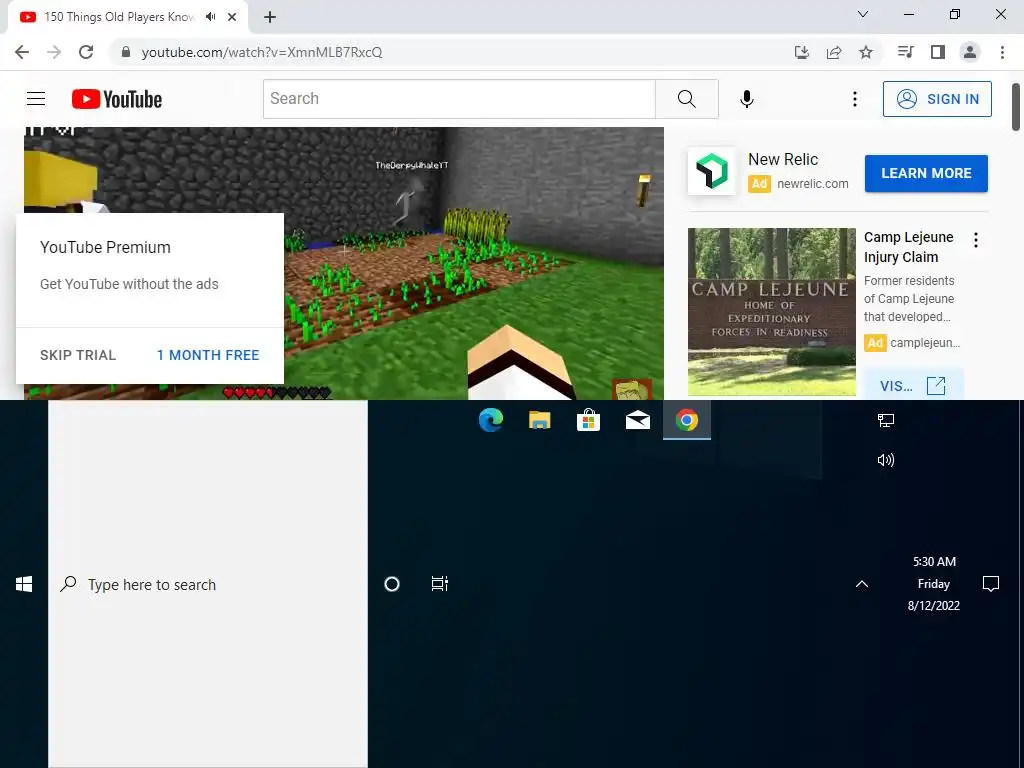Open Chrome three-dot menu
This screenshot has height=768, width=1024.
tap(1002, 52)
